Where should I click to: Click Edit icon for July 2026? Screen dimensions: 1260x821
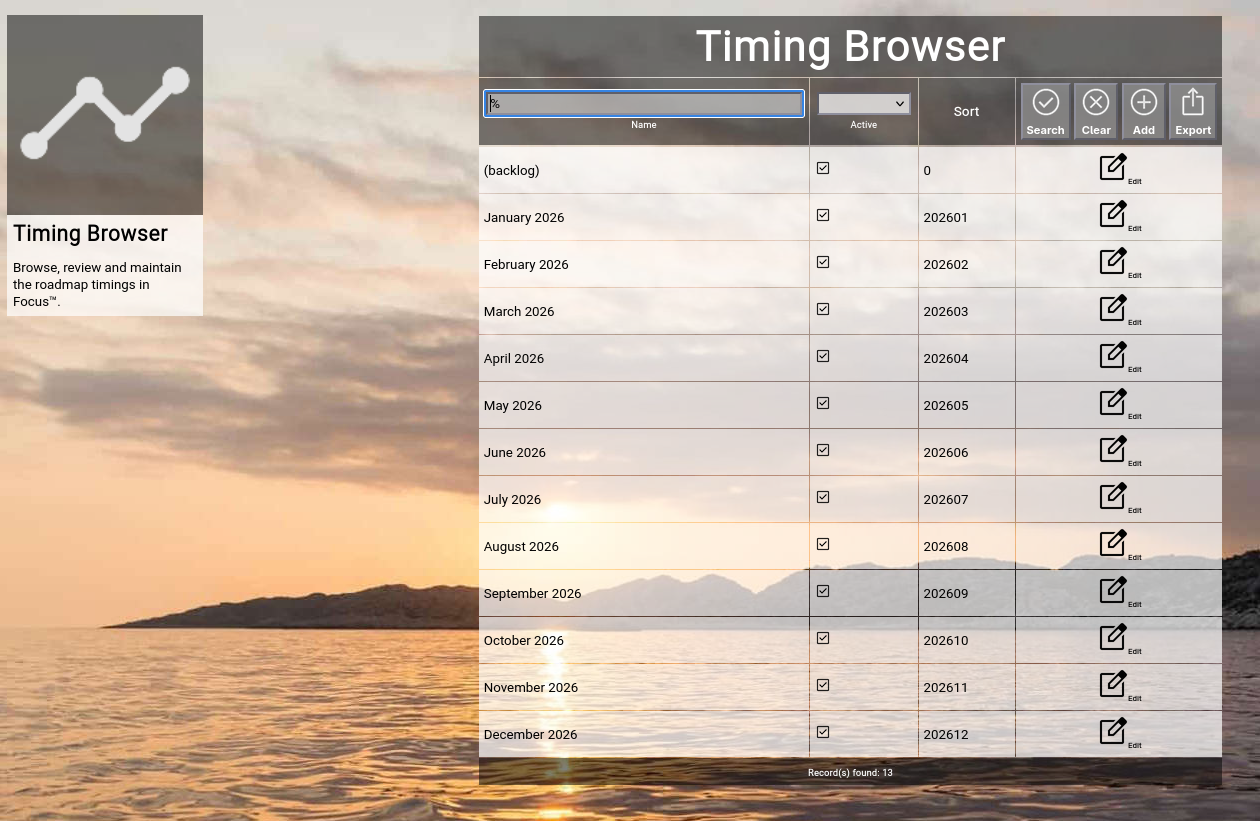tap(1113, 497)
